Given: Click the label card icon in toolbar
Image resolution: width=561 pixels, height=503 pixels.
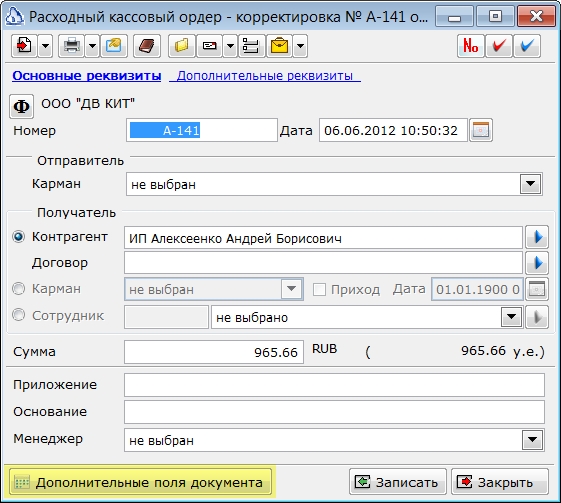Looking at the screenshot, I should point(209,46).
